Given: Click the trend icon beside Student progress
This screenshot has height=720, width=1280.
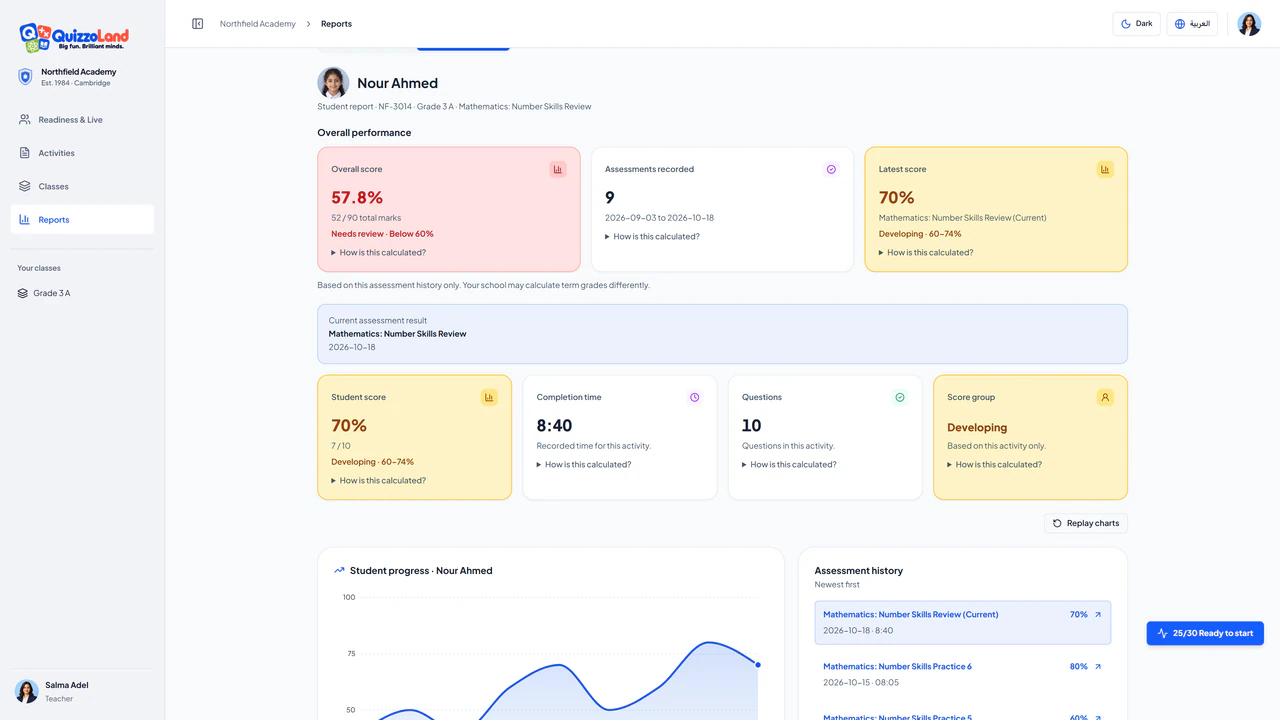Looking at the screenshot, I should click(340, 571).
